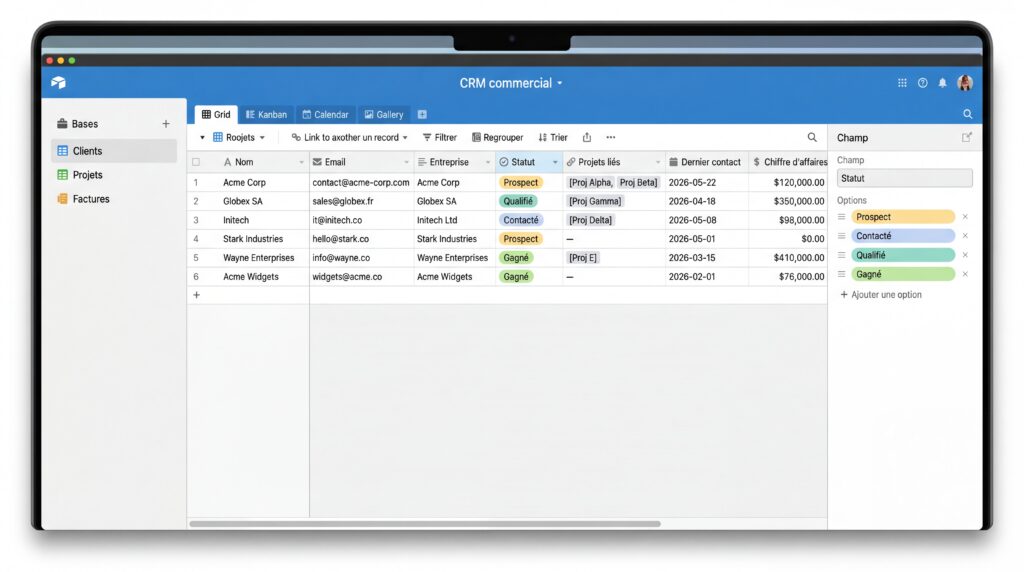Click the Filtrer button
Screen dimensions: 1024x572
pyautogui.click(x=440, y=137)
